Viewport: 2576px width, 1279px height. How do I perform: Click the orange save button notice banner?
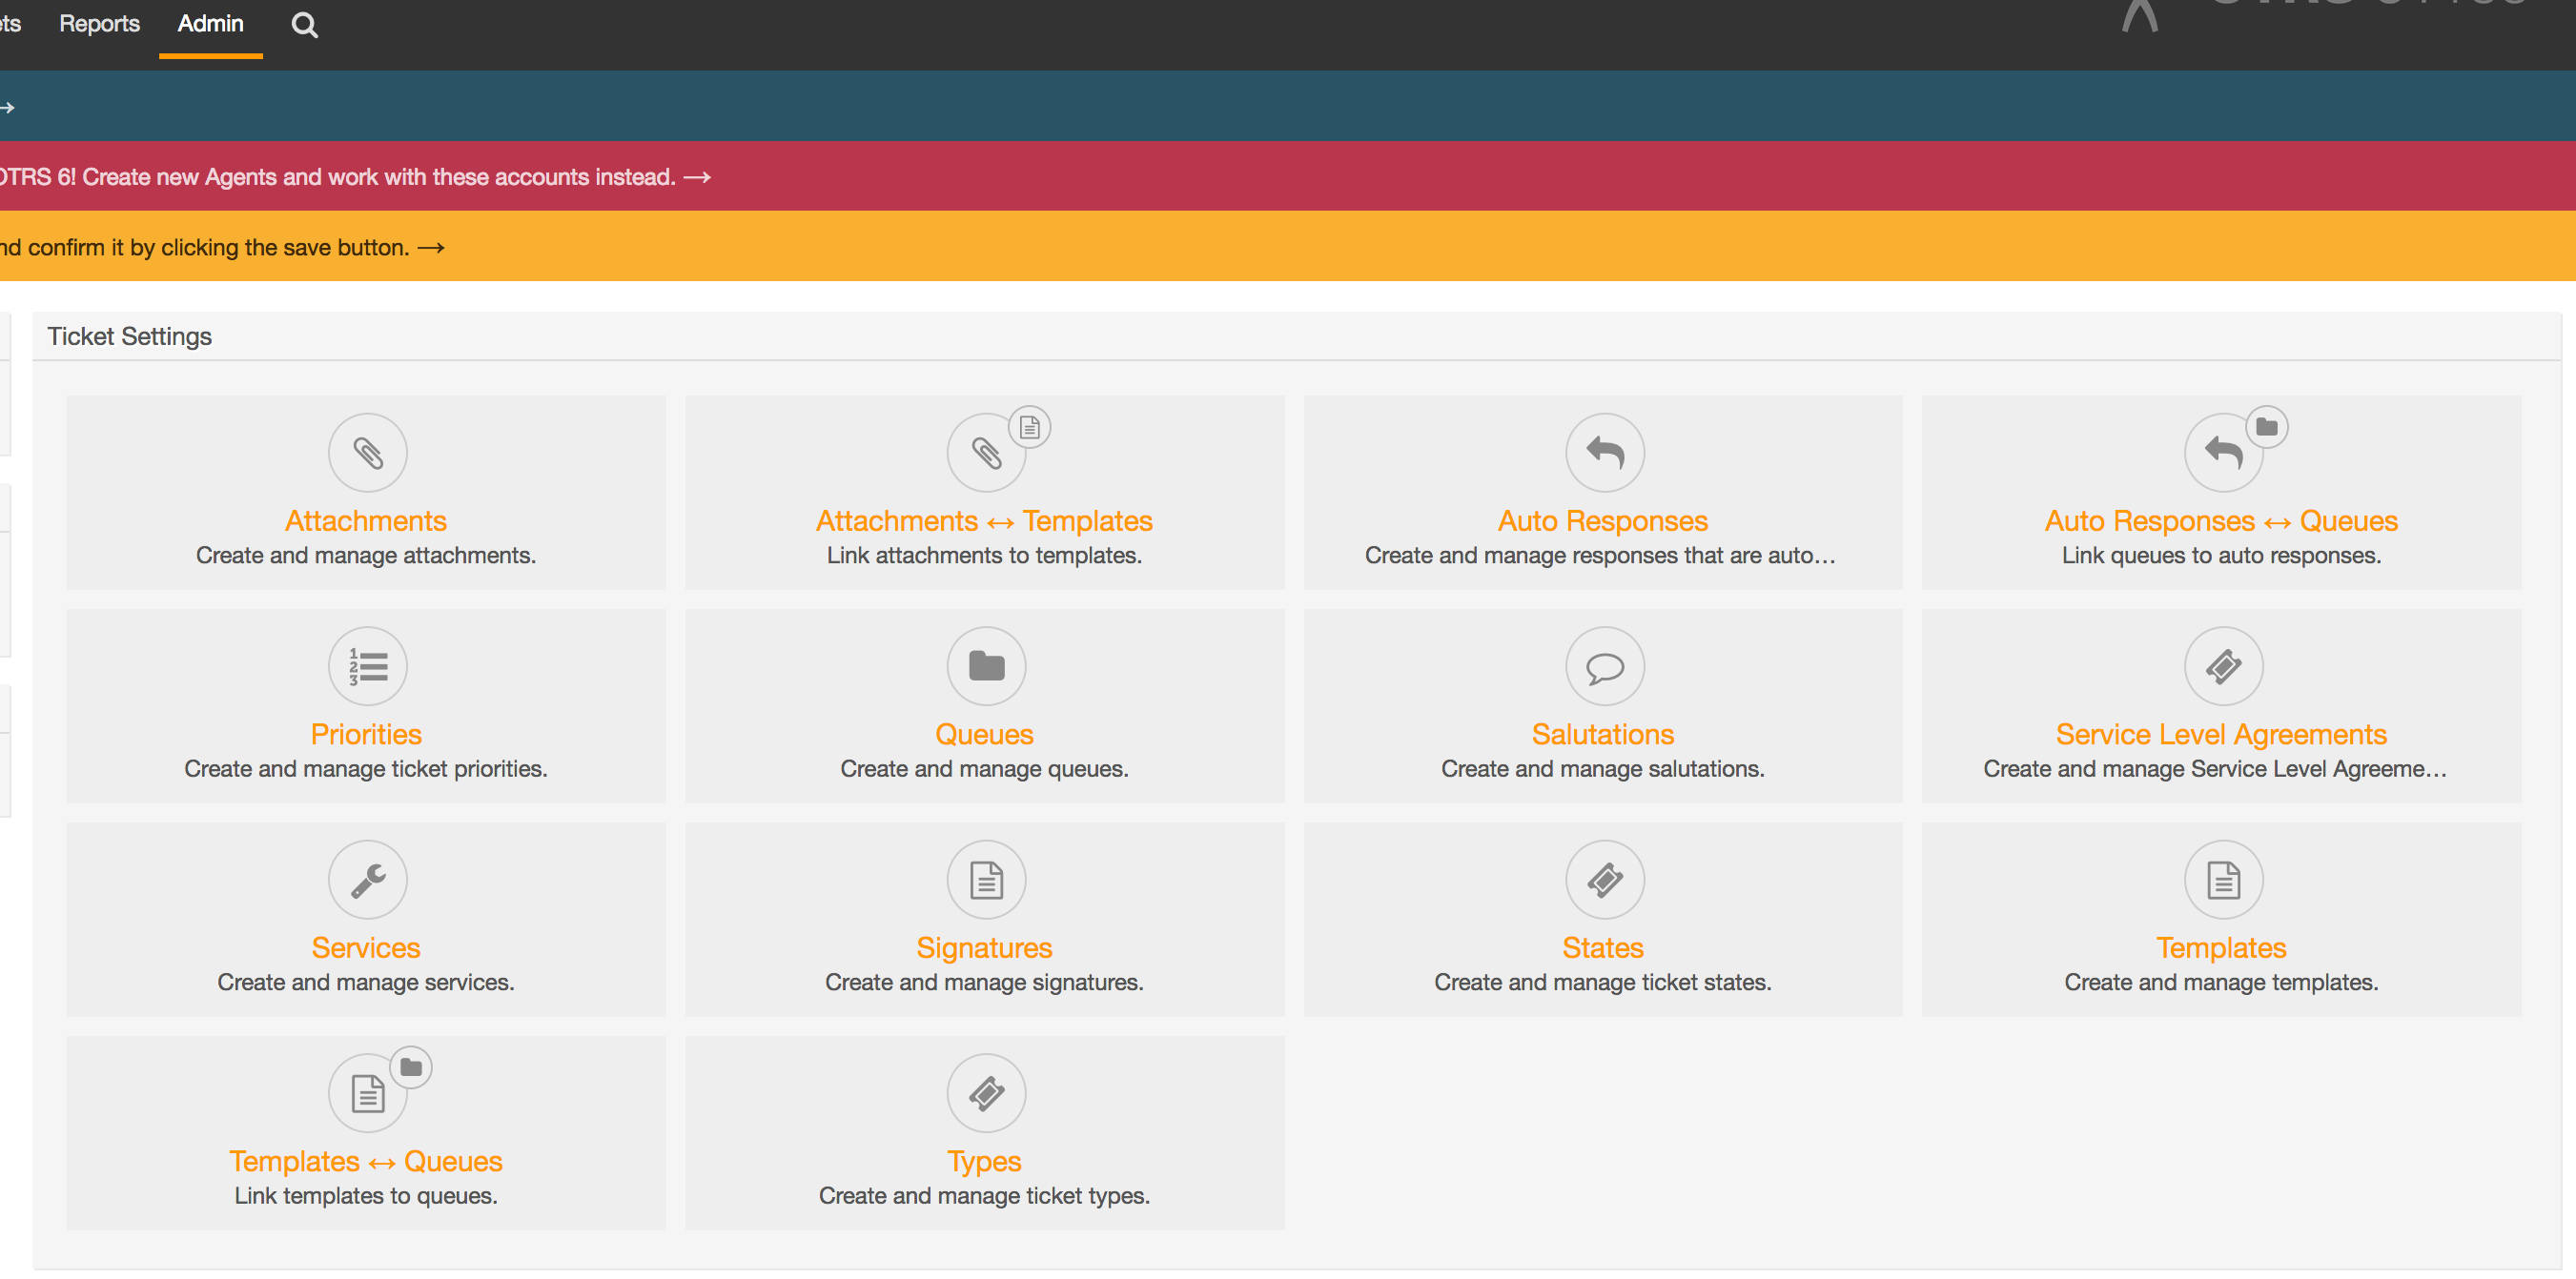[x=222, y=247]
